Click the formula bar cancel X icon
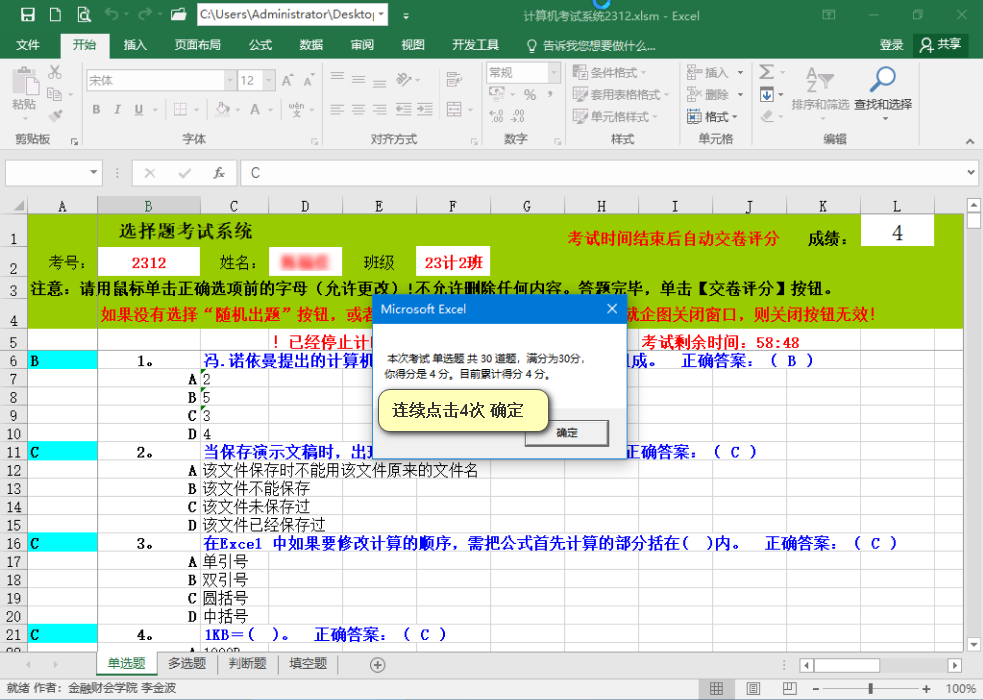This screenshot has height=700, width=983. [x=149, y=173]
